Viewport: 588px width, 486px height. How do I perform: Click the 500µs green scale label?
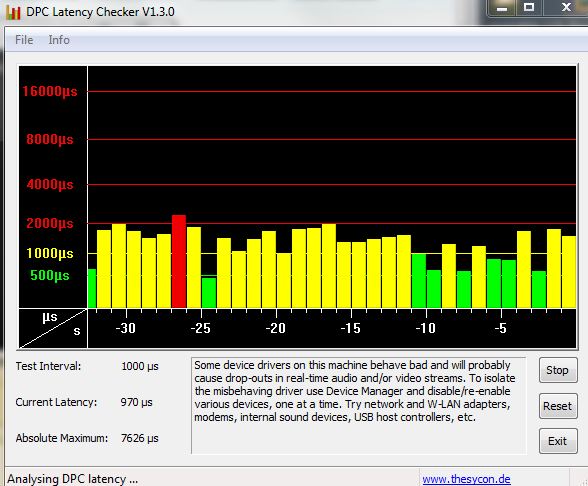click(50, 276)
